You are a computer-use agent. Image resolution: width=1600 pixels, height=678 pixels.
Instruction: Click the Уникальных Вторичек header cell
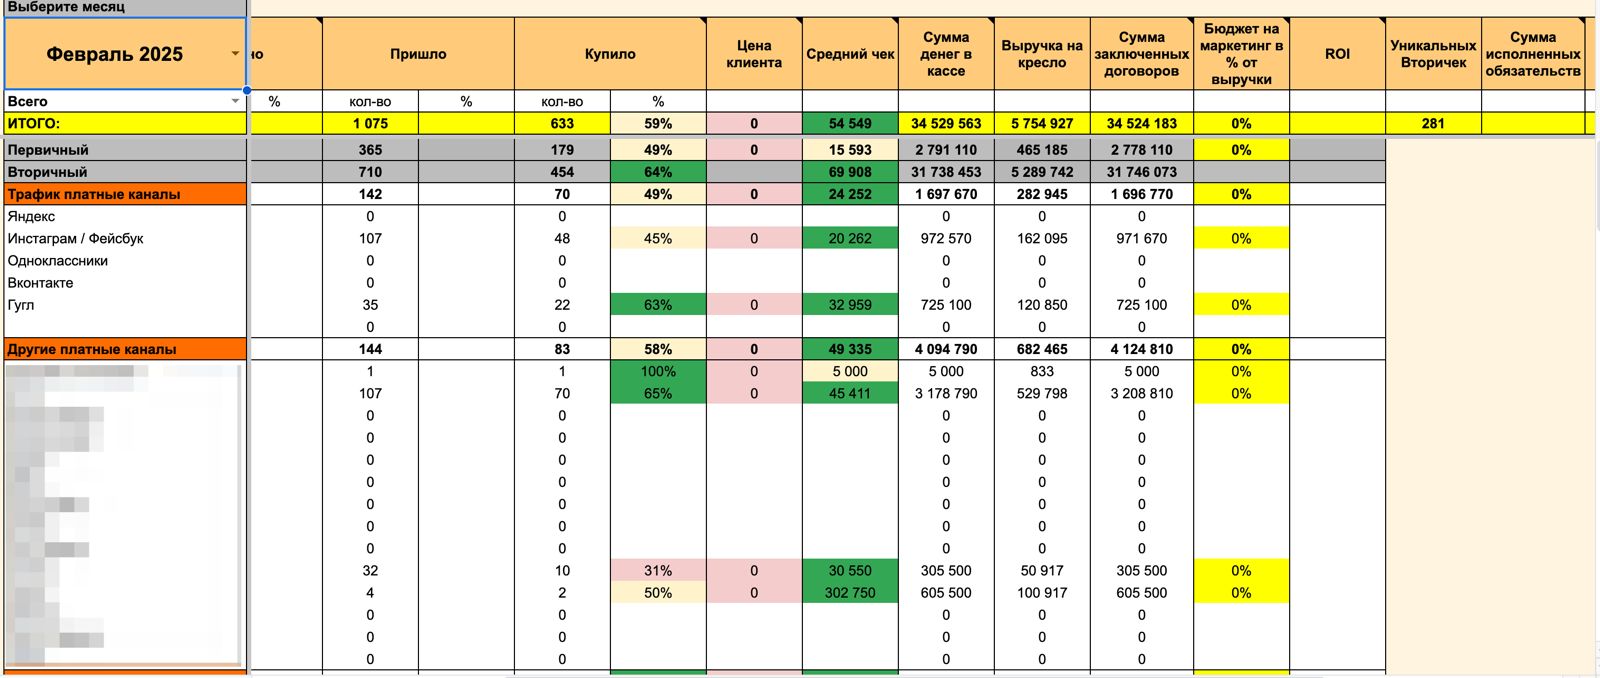(x=1433, y=54)
